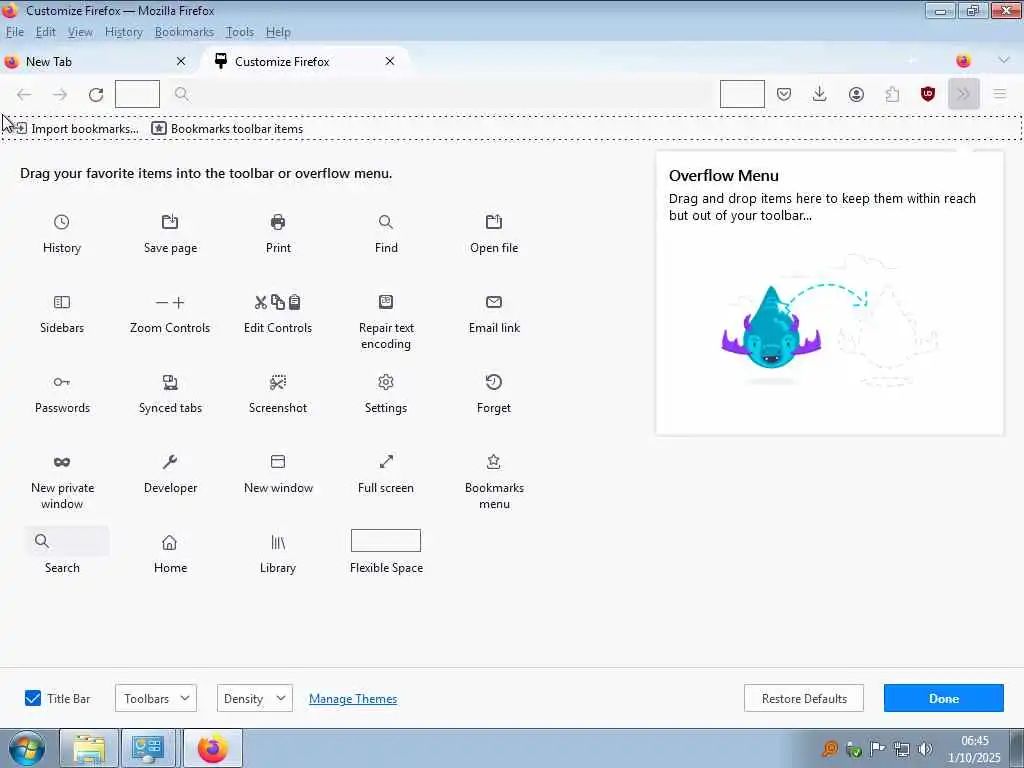Click the reload page button

point(96,94)
